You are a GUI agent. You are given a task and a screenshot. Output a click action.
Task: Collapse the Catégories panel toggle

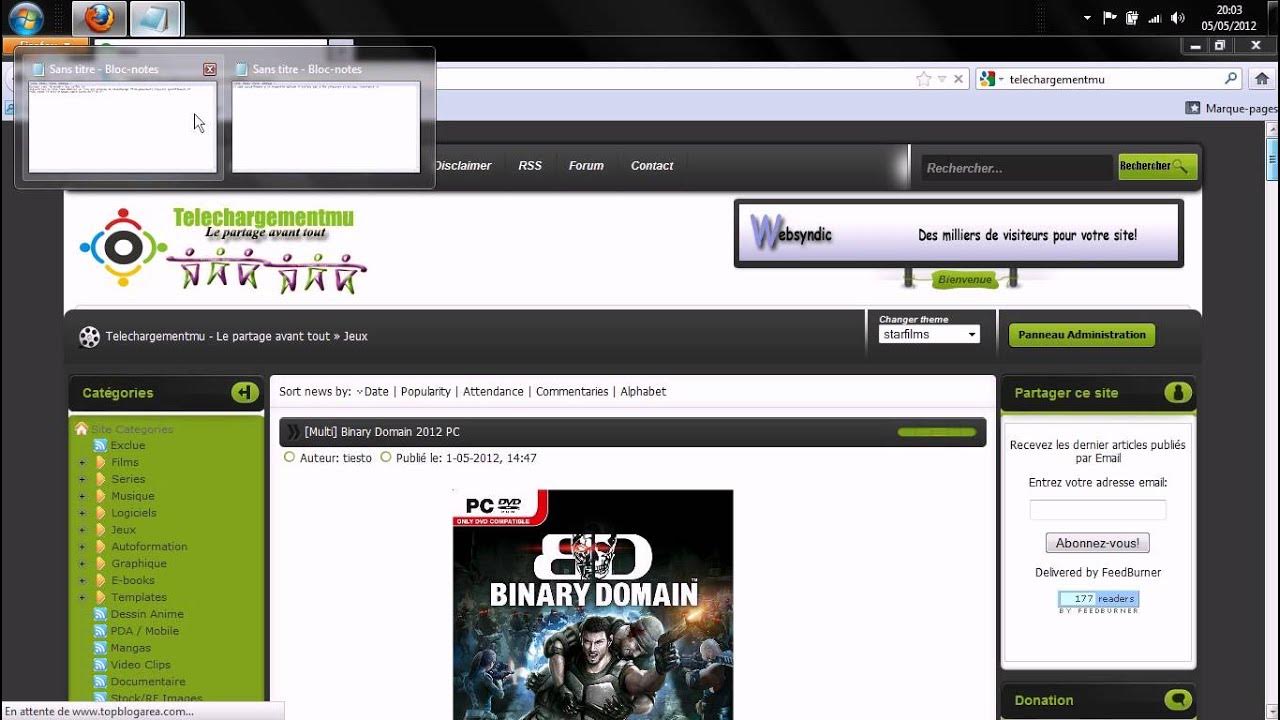pos(245,393)
